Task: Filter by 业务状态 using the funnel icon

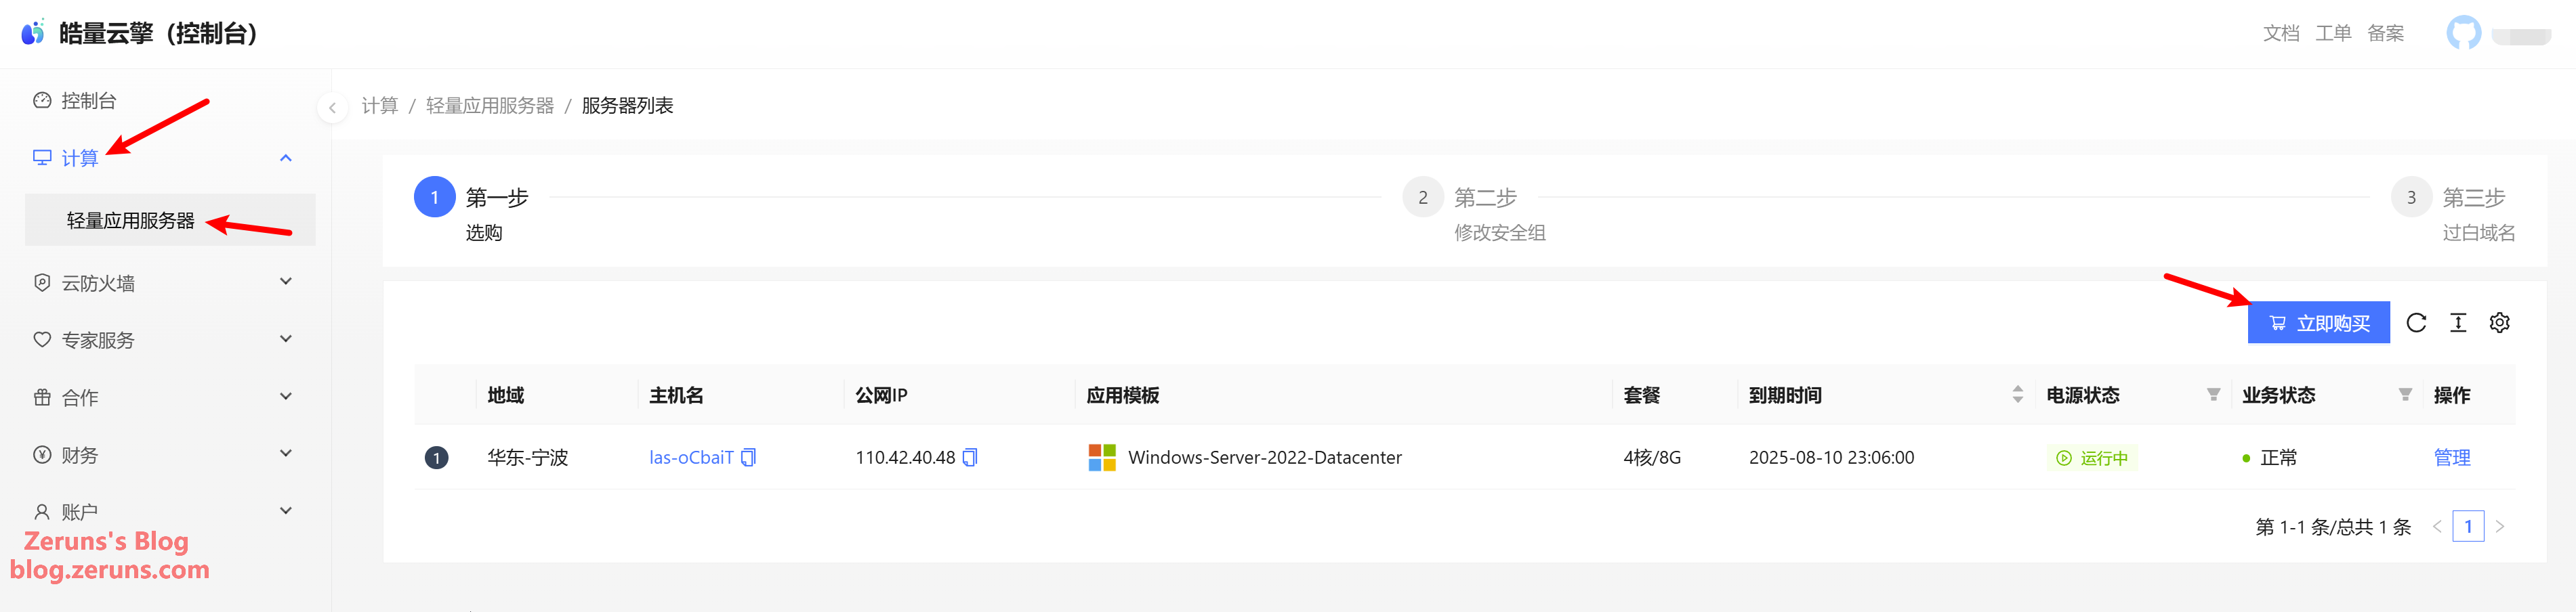Action: point(2405,395)
